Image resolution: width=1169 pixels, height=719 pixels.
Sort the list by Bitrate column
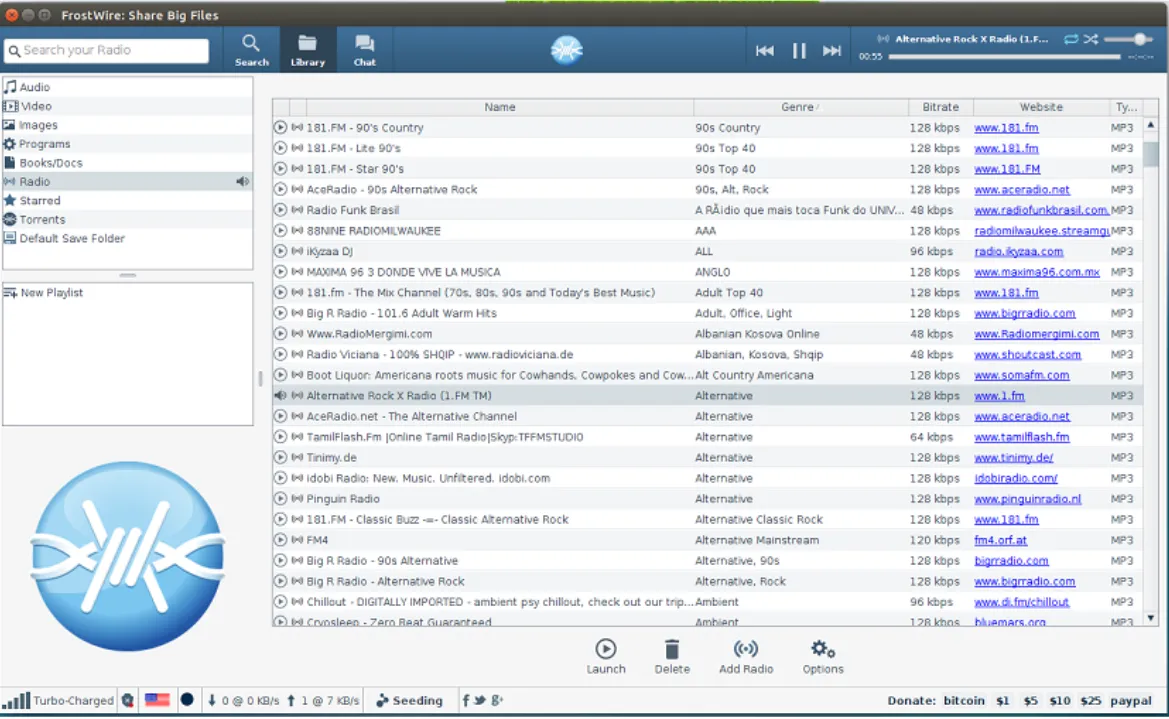point(940,107)
